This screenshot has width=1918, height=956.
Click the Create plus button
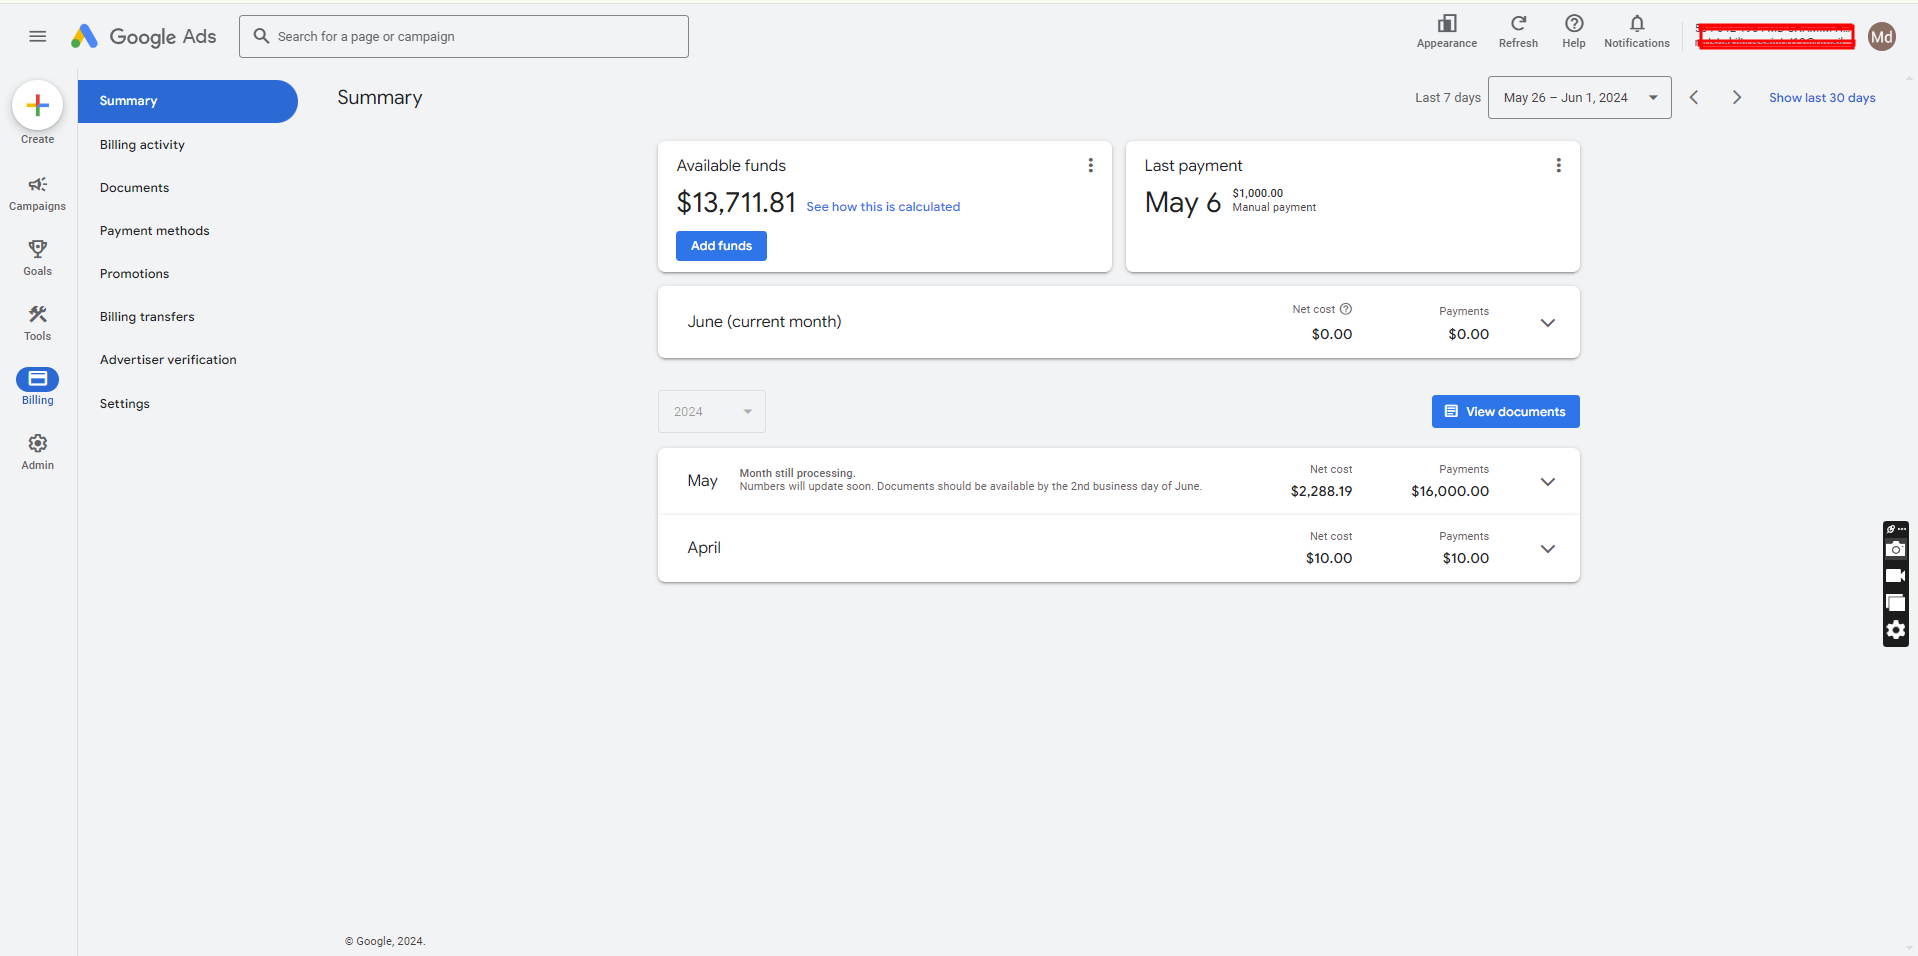[38, 105]
